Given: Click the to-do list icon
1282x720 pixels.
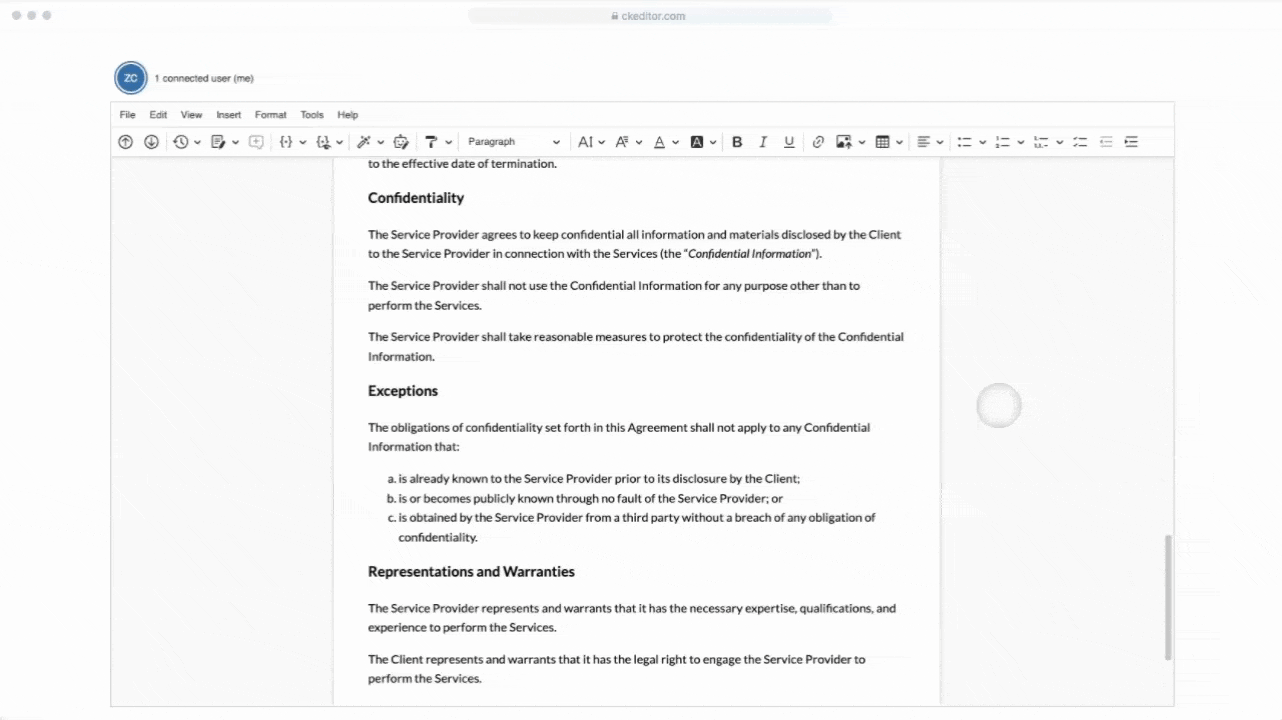Looking at the screenshot, I should (x=1080, y=142).
